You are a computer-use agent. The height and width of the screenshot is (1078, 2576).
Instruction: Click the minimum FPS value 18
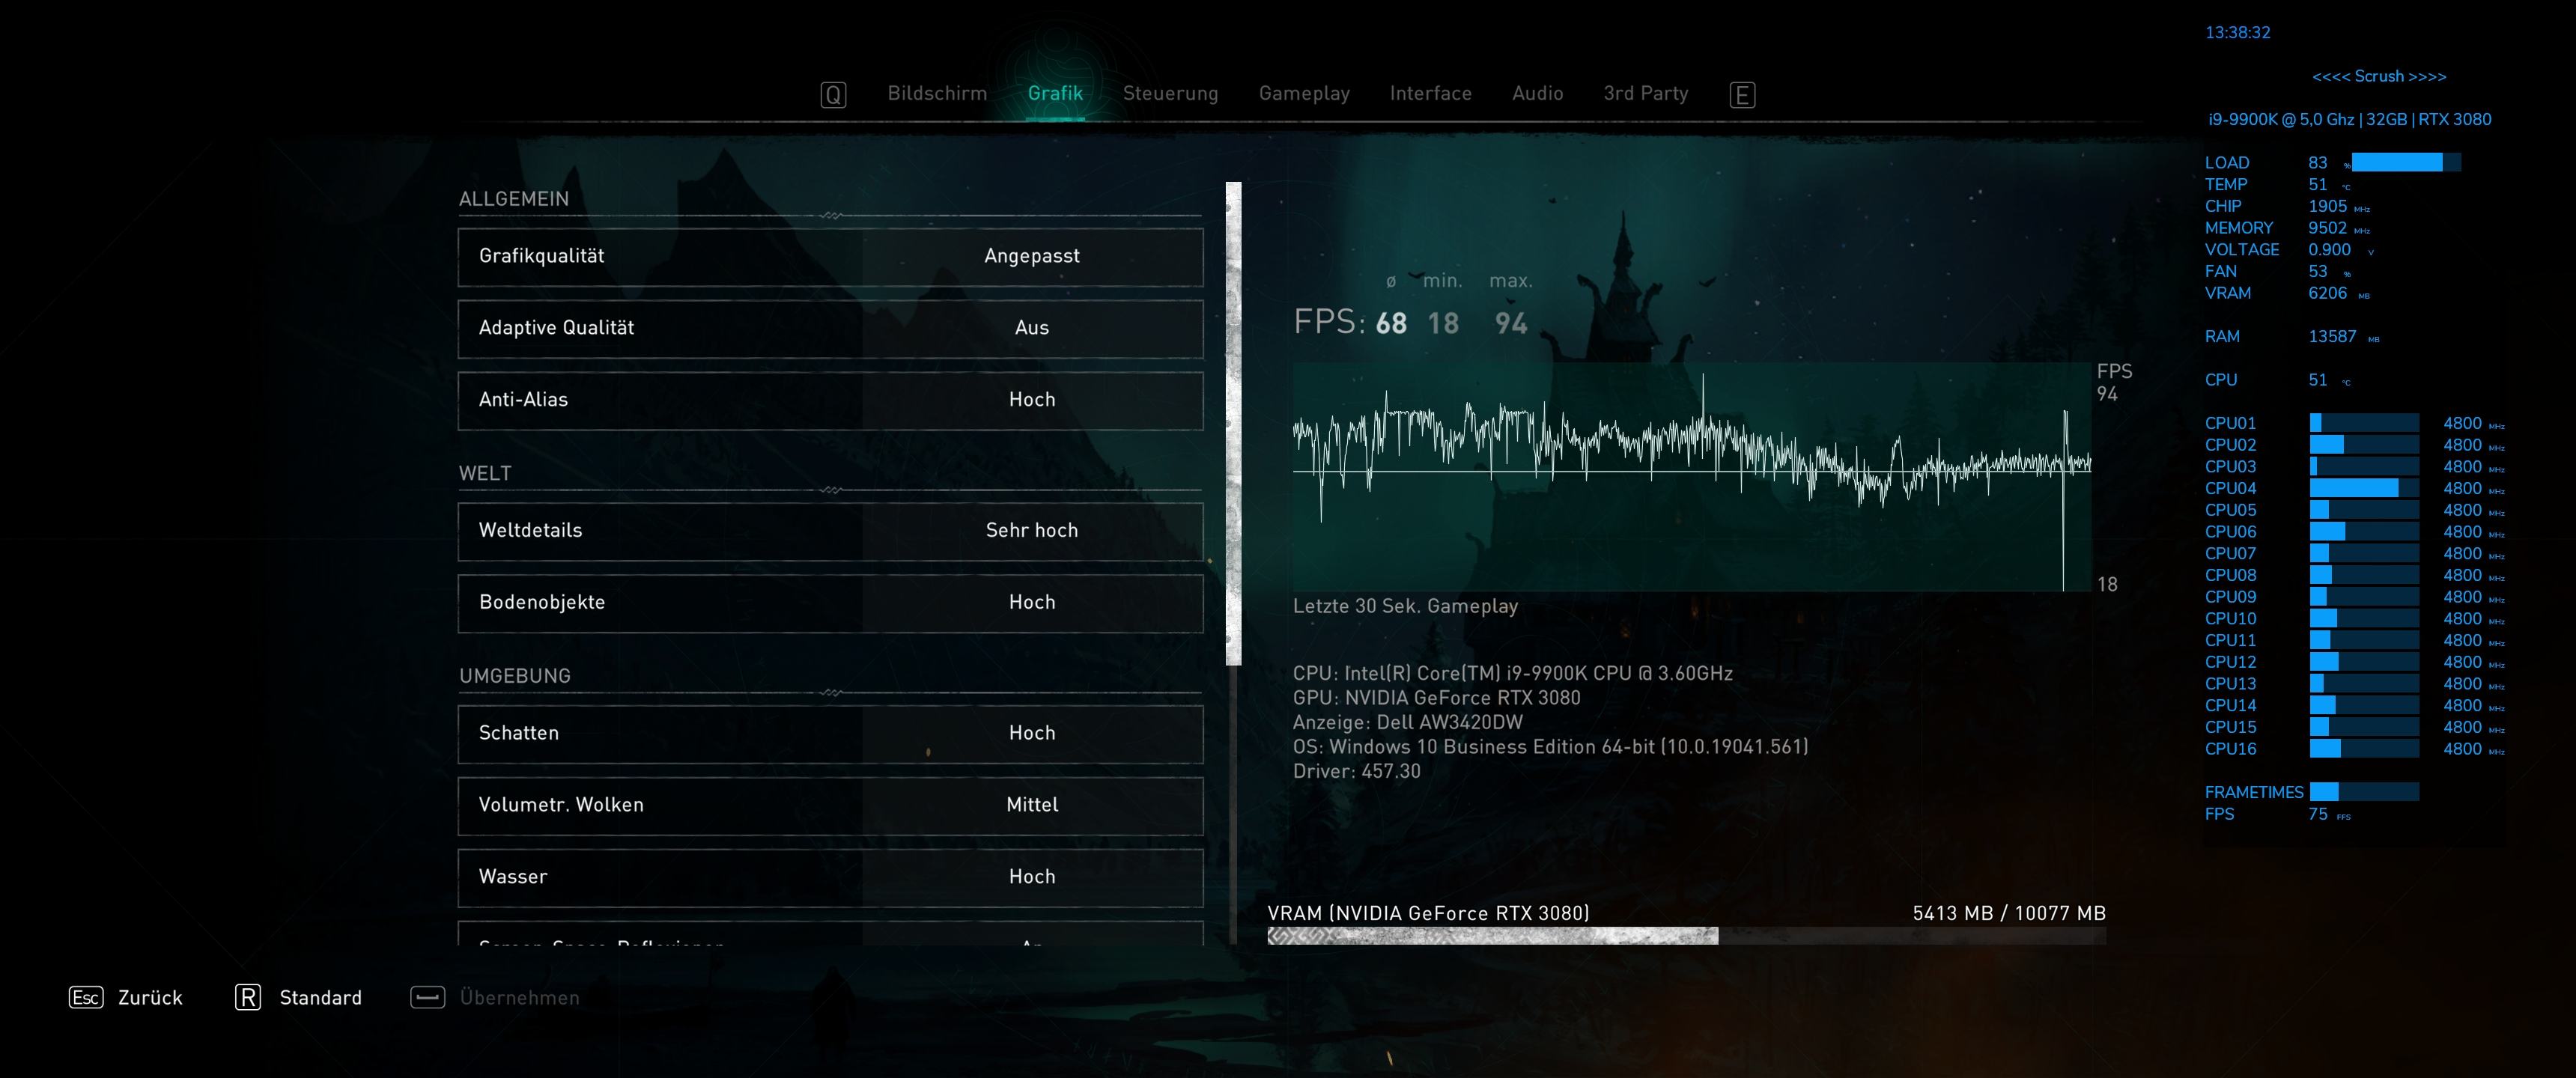pos(1443,323)
